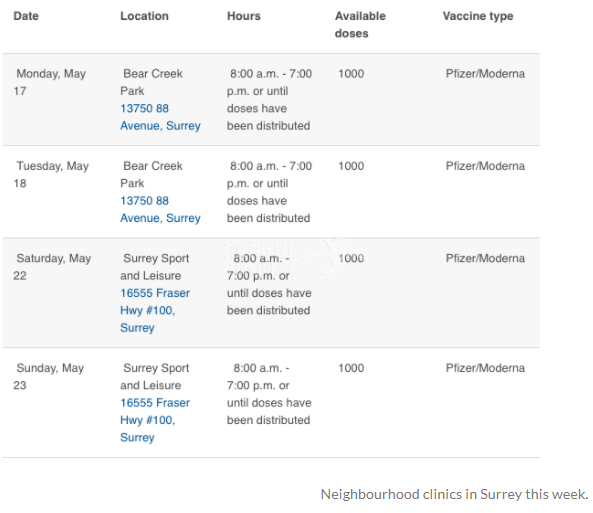The image size is (593, 513).
Task: Click the Location column header
Action: 144,16
